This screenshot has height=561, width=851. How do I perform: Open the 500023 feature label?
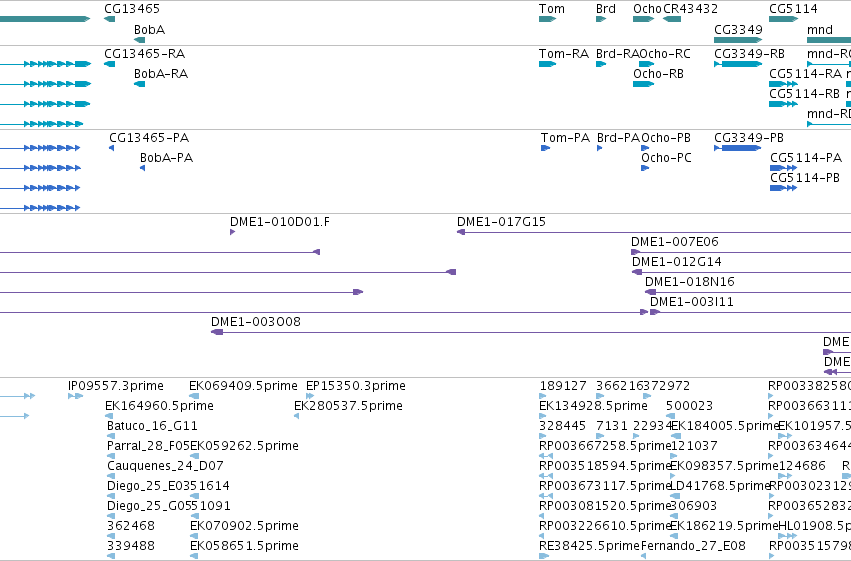tap(689, 406)
